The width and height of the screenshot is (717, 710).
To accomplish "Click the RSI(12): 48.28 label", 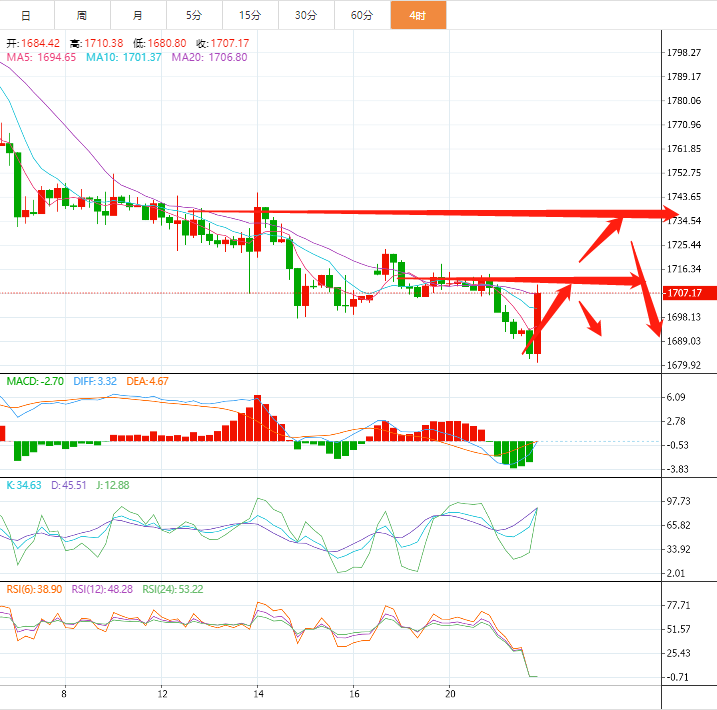I will coord(102,589).
